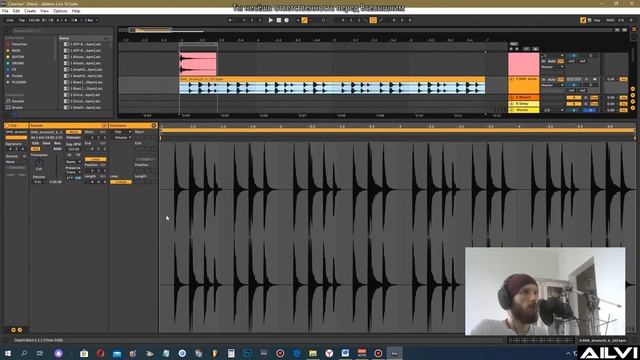Click the arrangement overview bar

(x=365, y=30)
